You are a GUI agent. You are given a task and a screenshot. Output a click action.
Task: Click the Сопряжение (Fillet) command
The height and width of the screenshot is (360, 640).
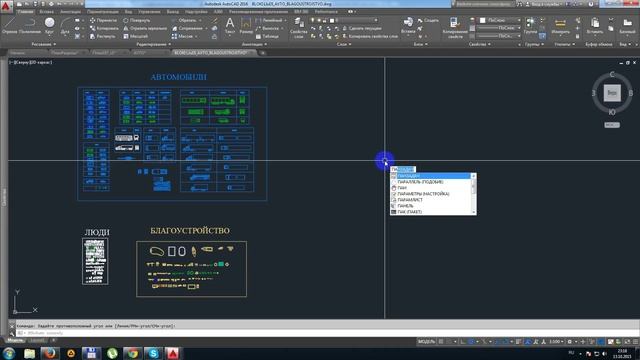coord(187,28)
